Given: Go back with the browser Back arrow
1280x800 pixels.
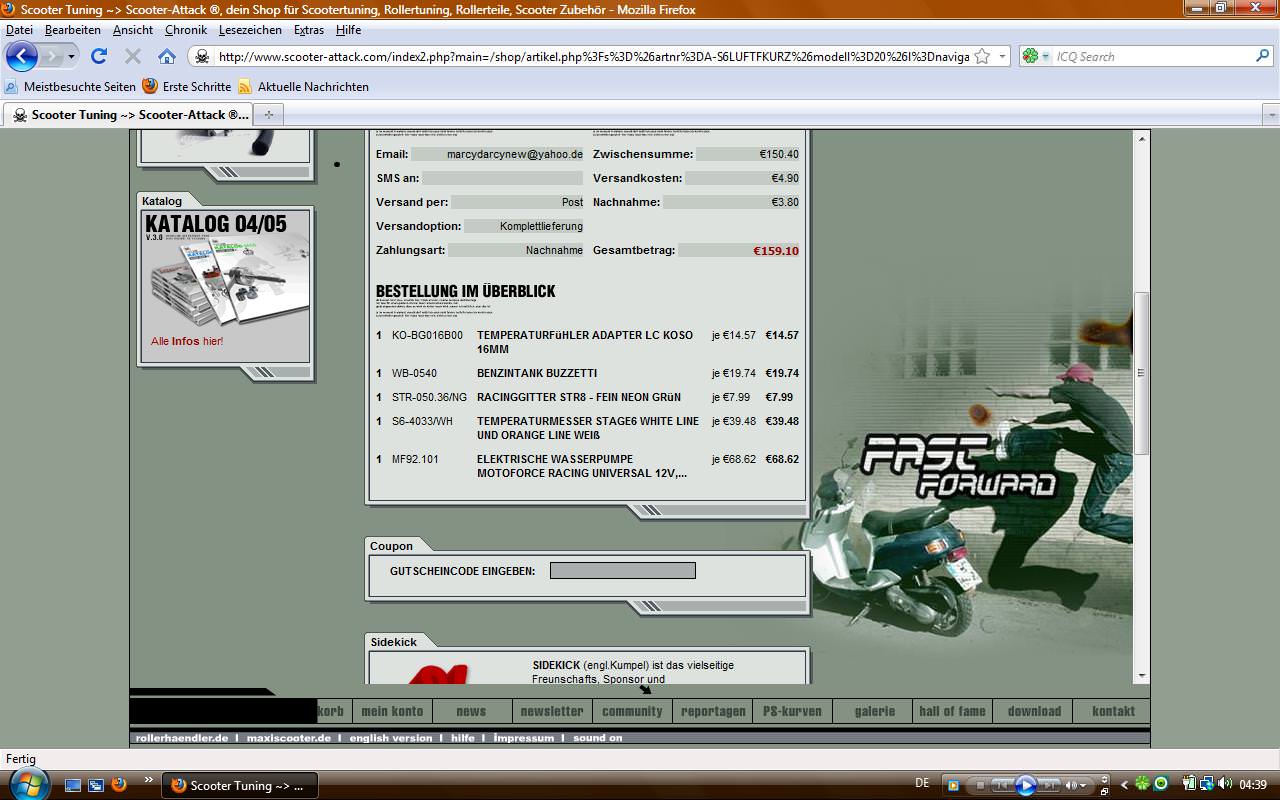Looking at the screenshot, I should [22, 56].
